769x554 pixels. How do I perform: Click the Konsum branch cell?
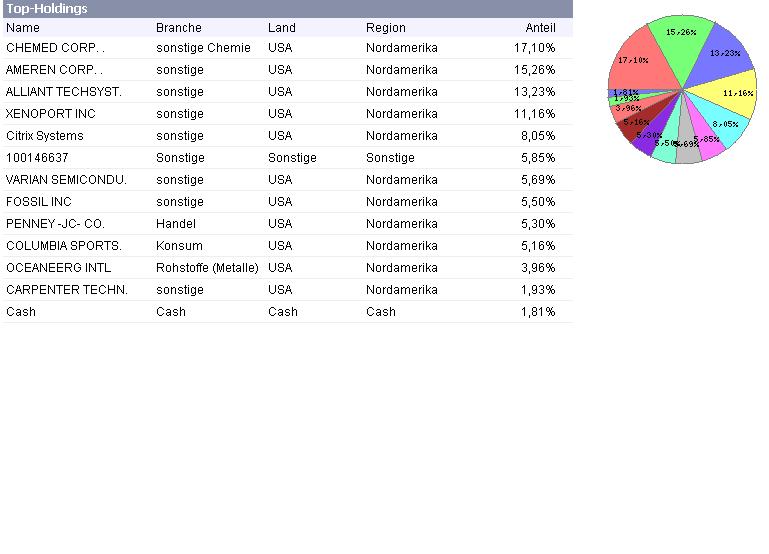tap(179, 246)
